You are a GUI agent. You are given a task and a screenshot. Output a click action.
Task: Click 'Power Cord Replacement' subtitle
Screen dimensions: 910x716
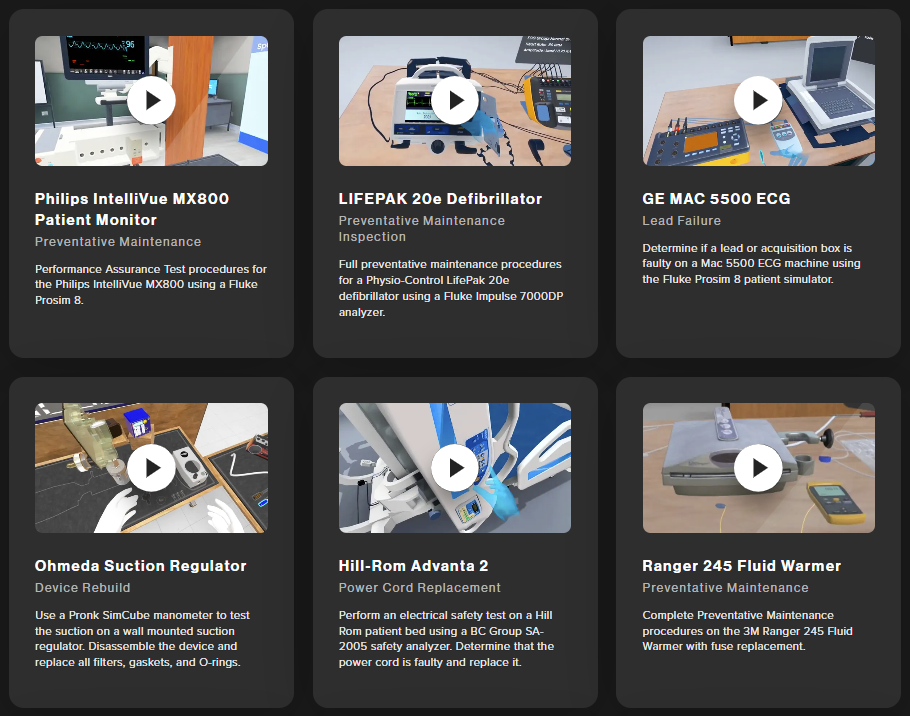pyautogui.click(x=420, y=587)
